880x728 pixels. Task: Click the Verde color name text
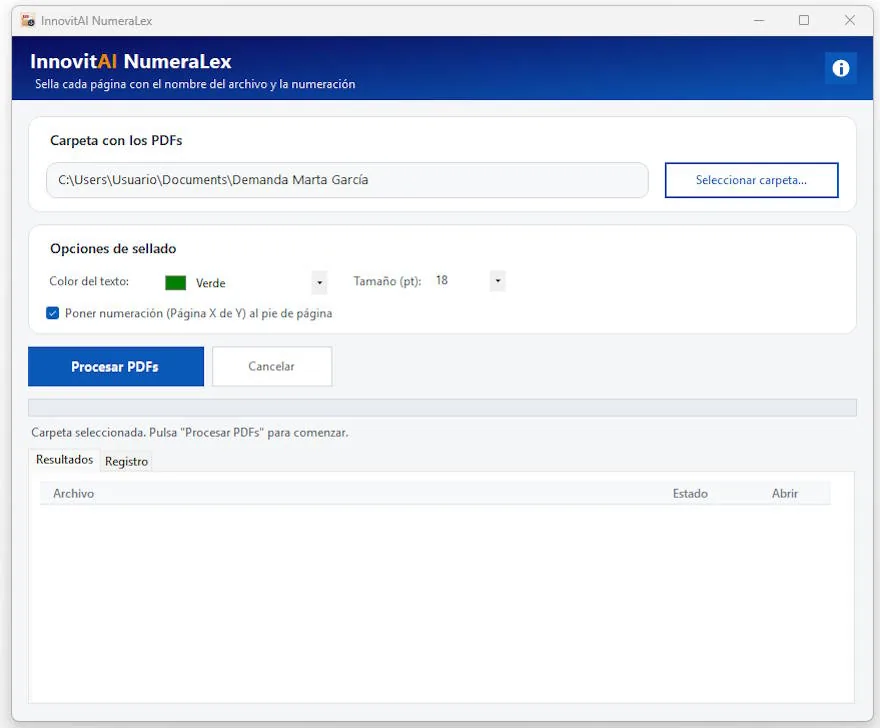pyautogui.click(x=210, y=283)
